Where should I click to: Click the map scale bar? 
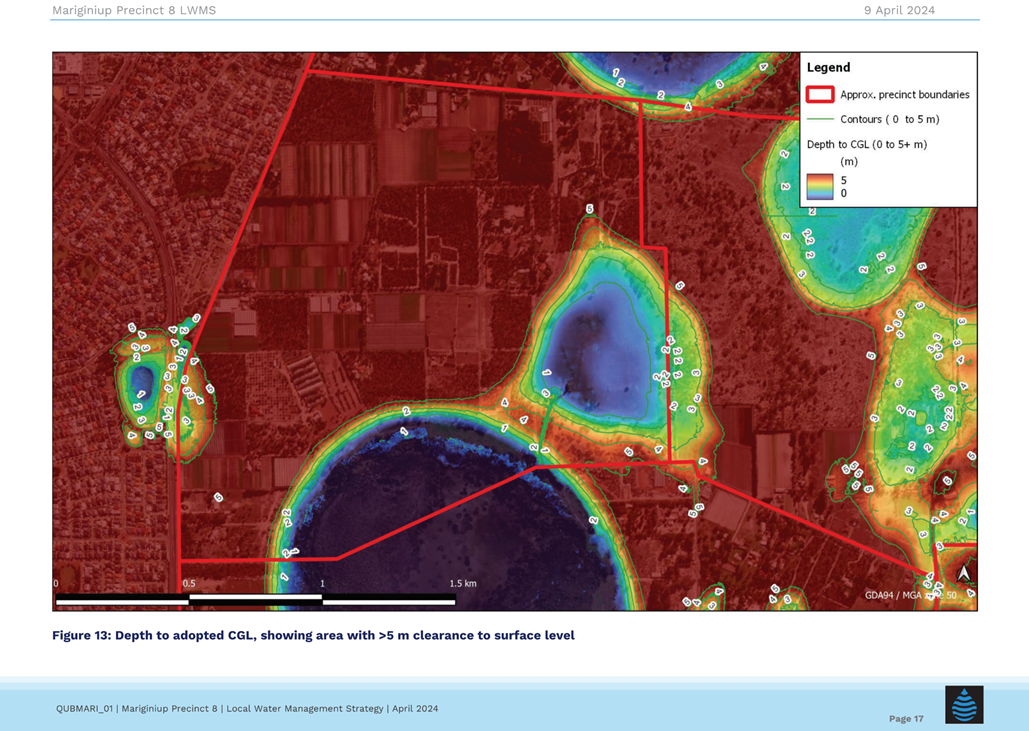tap(255, 599)
